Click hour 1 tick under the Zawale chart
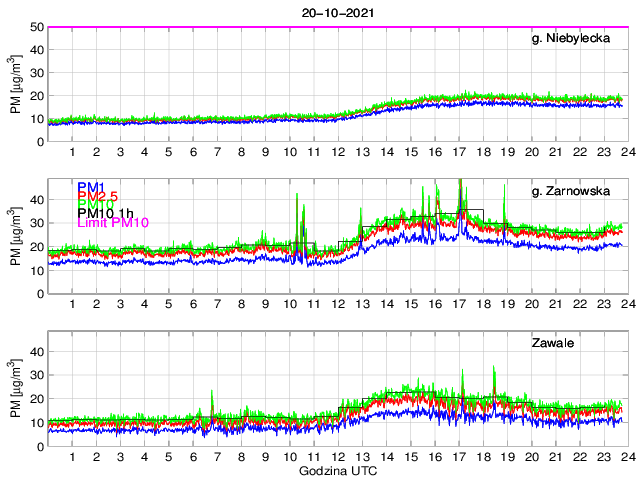 point(72,456)
